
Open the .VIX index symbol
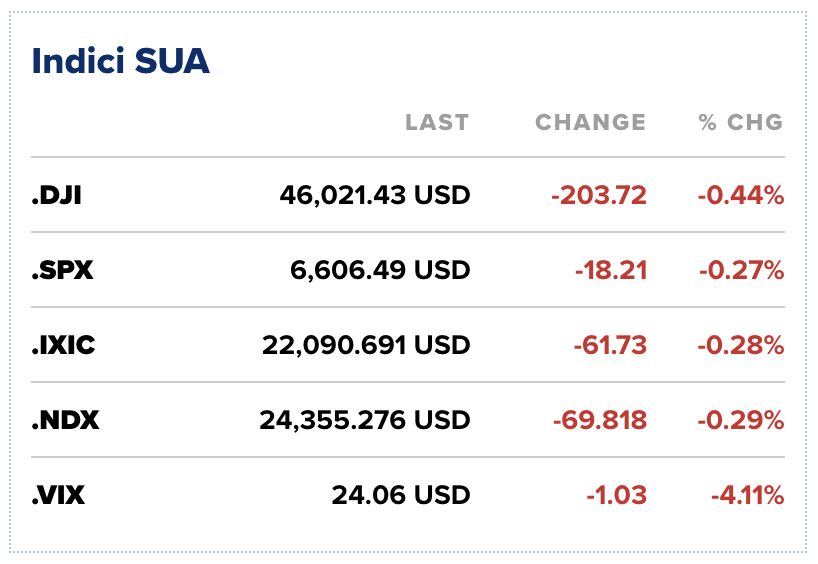click(58, 495)
